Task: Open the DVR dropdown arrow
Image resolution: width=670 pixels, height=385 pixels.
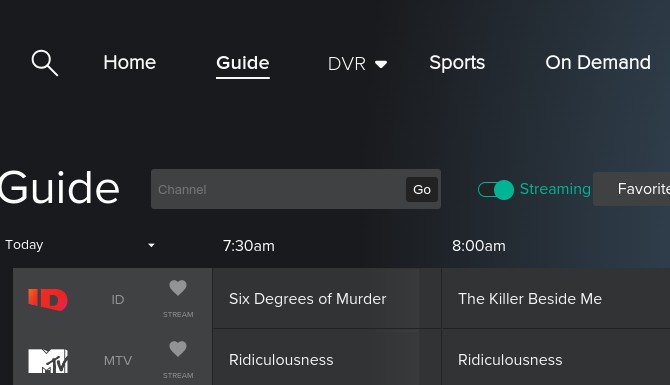Action: pyautogui.click(x=381, y=64)
